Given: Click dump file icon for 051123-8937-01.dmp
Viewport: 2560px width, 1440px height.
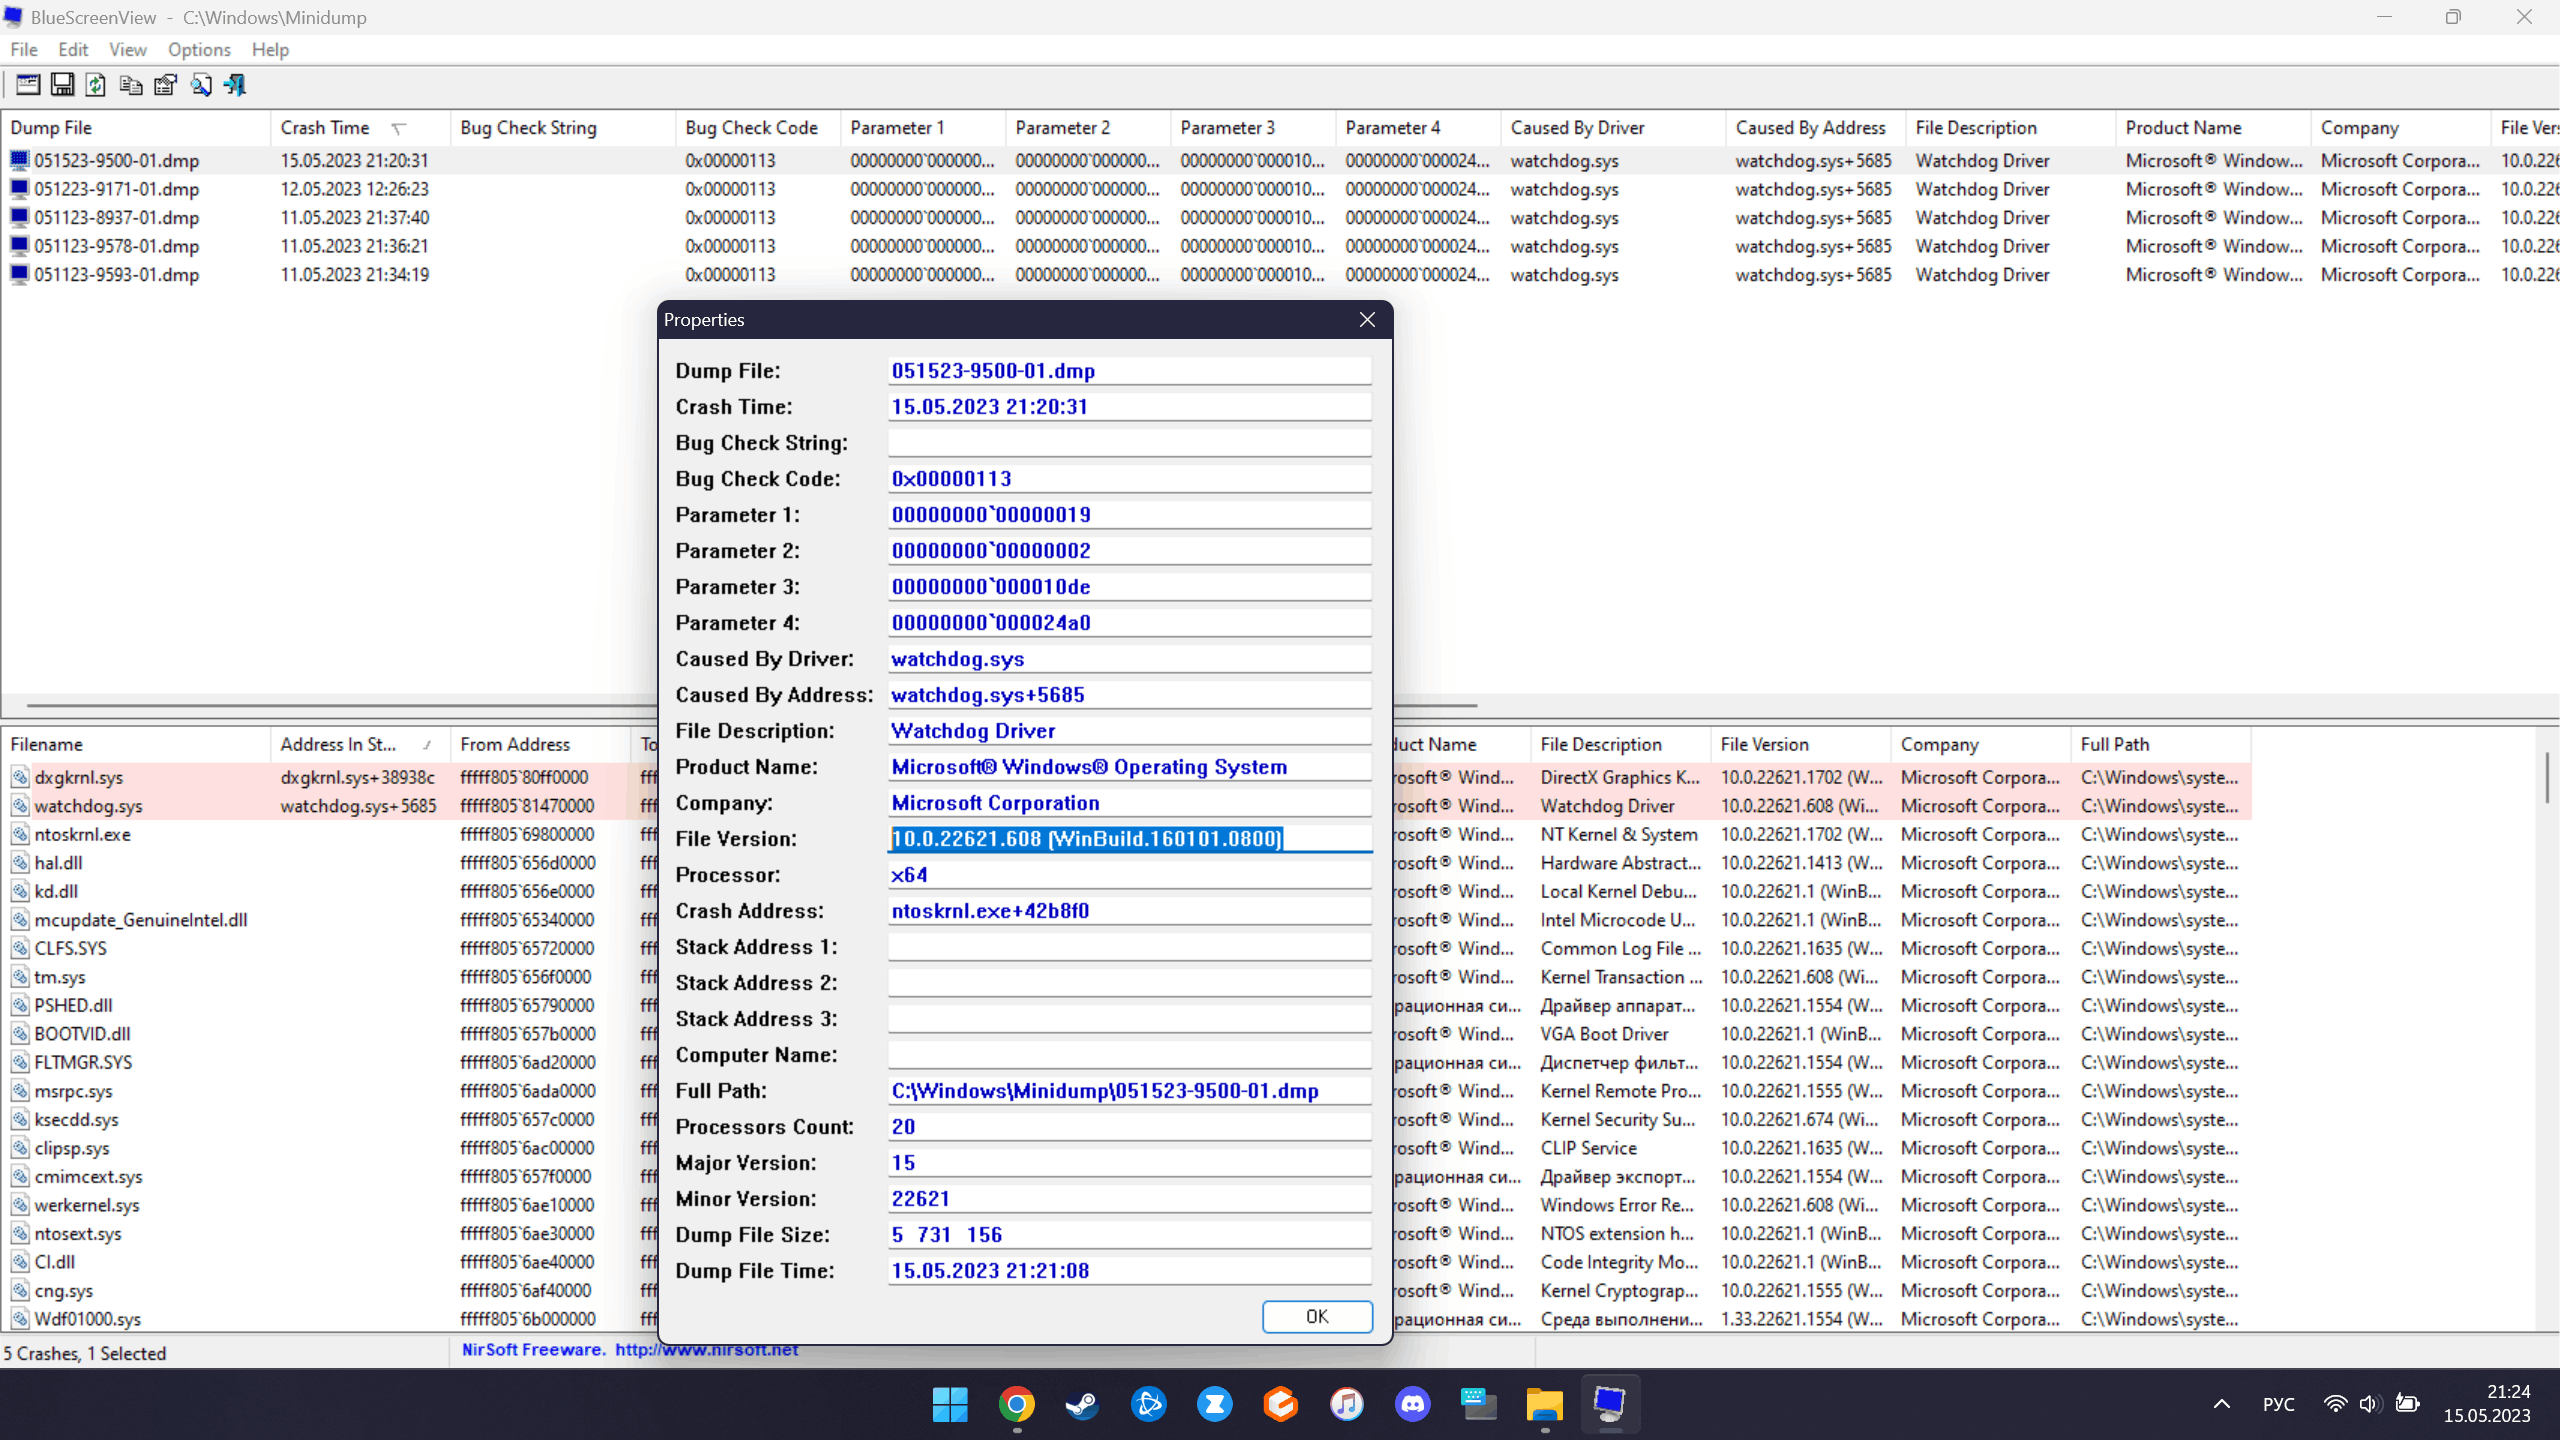Looking at the screenshot, I should 19,217.
